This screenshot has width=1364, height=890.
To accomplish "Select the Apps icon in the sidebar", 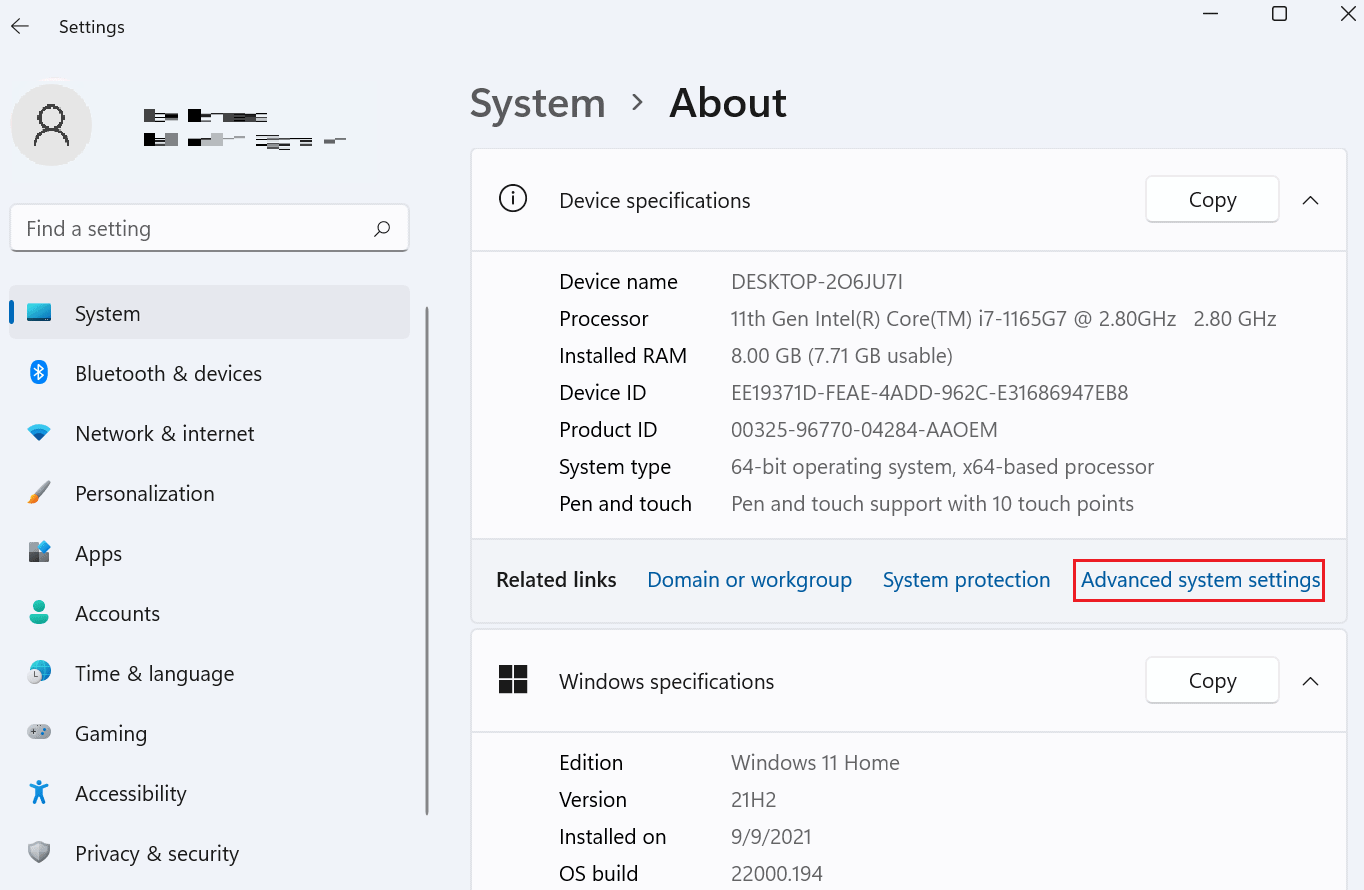I will [38, 552].
